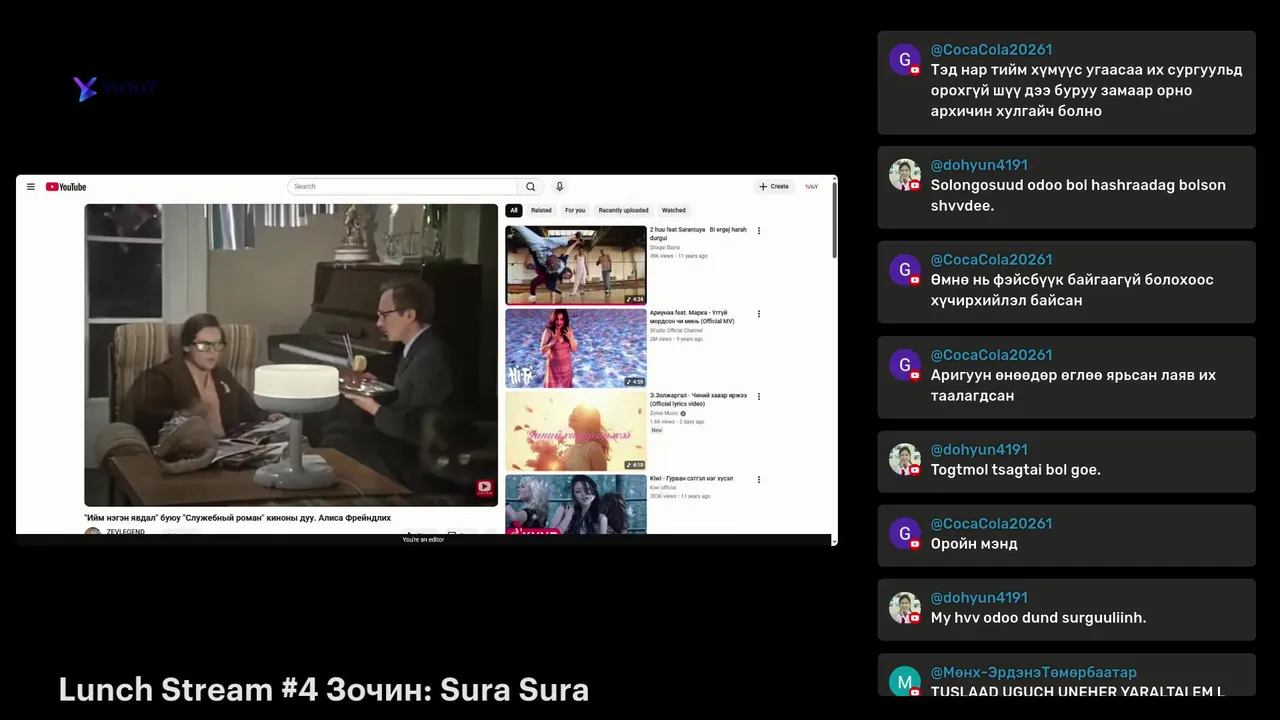Screen dimensions: 1280x720
Task: Open more options for Kiwi video
Action: click(759, 480)
